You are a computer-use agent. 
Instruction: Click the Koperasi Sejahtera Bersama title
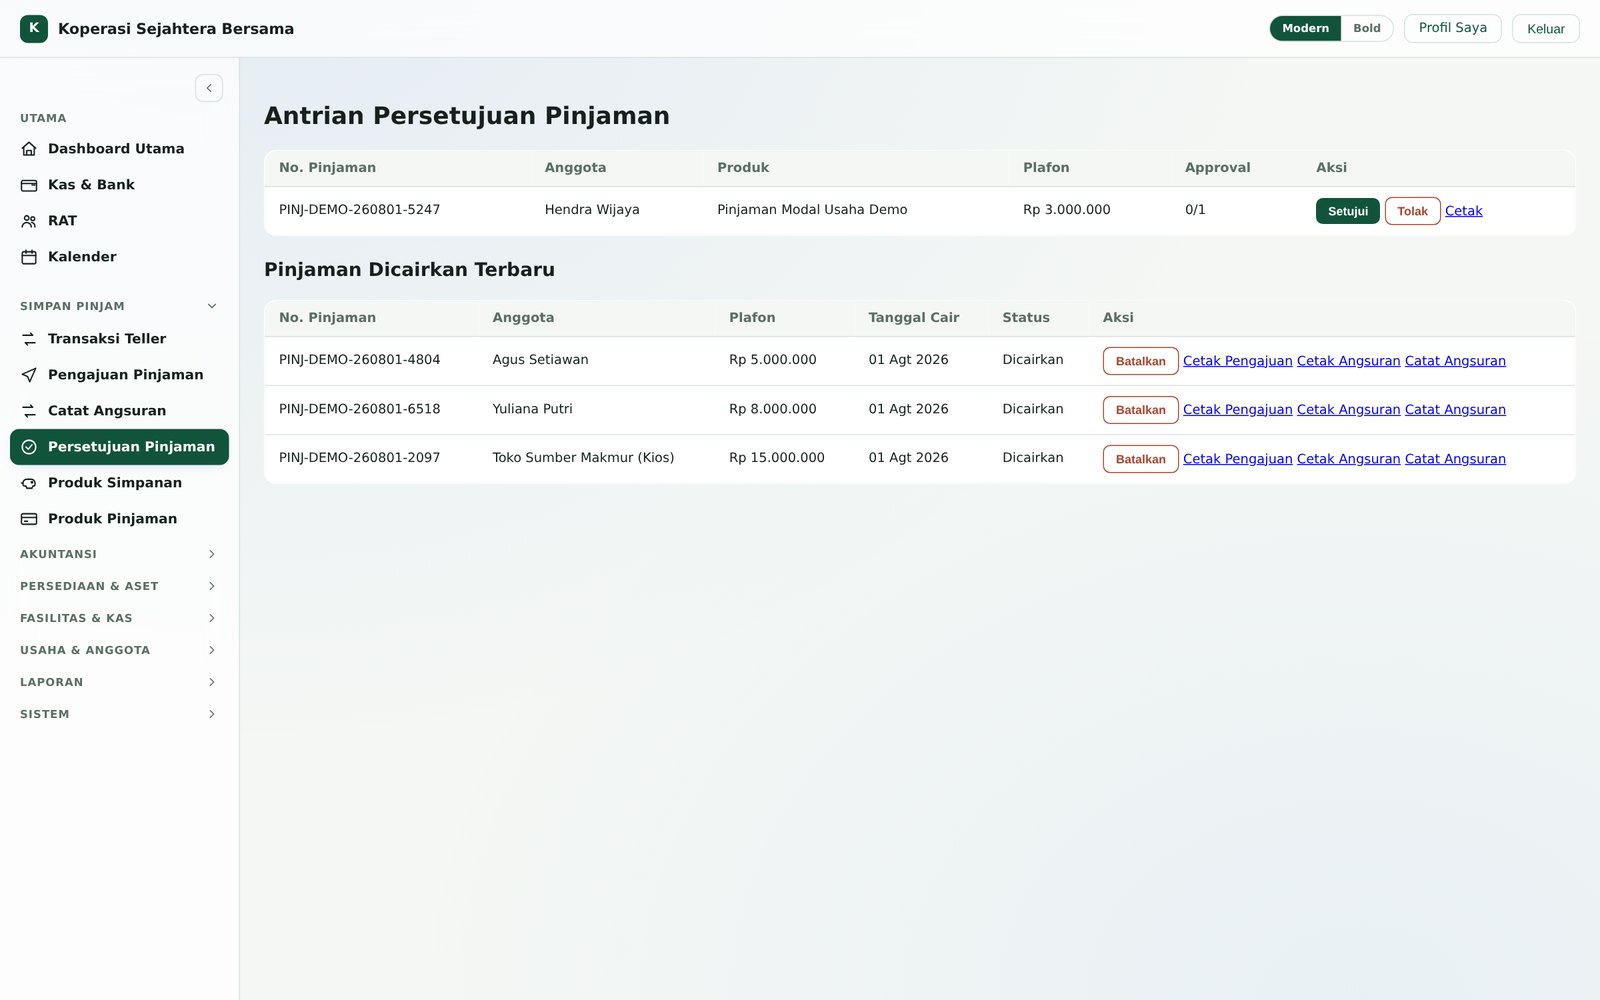coord(176,29)
